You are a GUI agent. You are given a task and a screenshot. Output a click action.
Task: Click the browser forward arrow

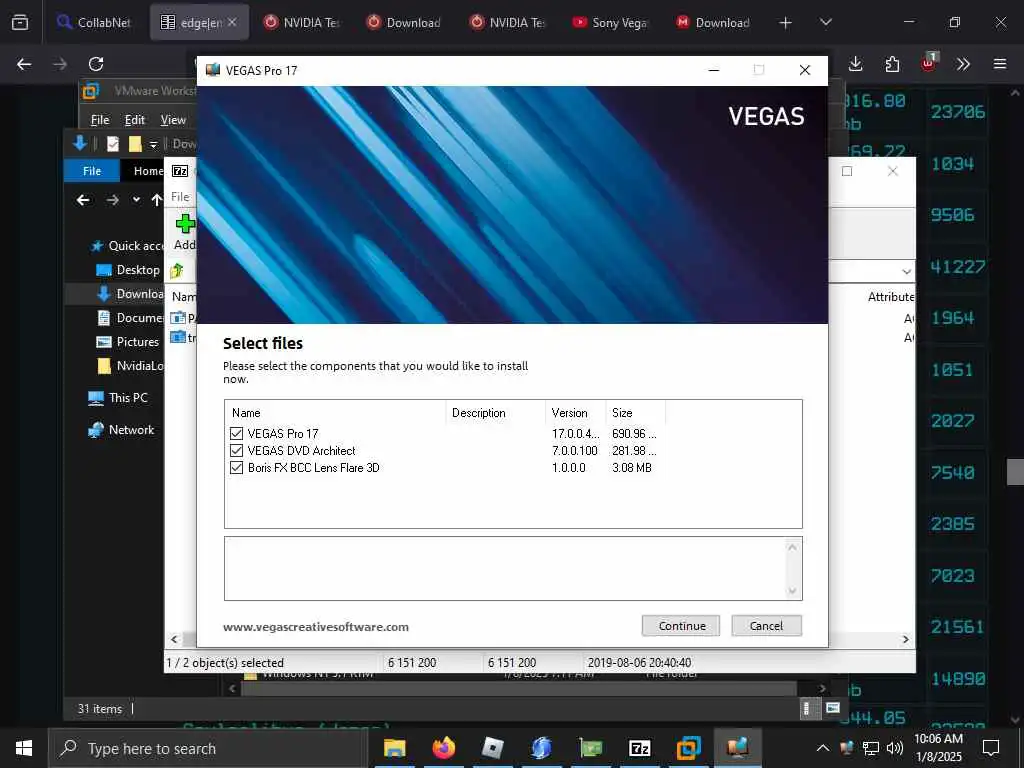point(60,64)
